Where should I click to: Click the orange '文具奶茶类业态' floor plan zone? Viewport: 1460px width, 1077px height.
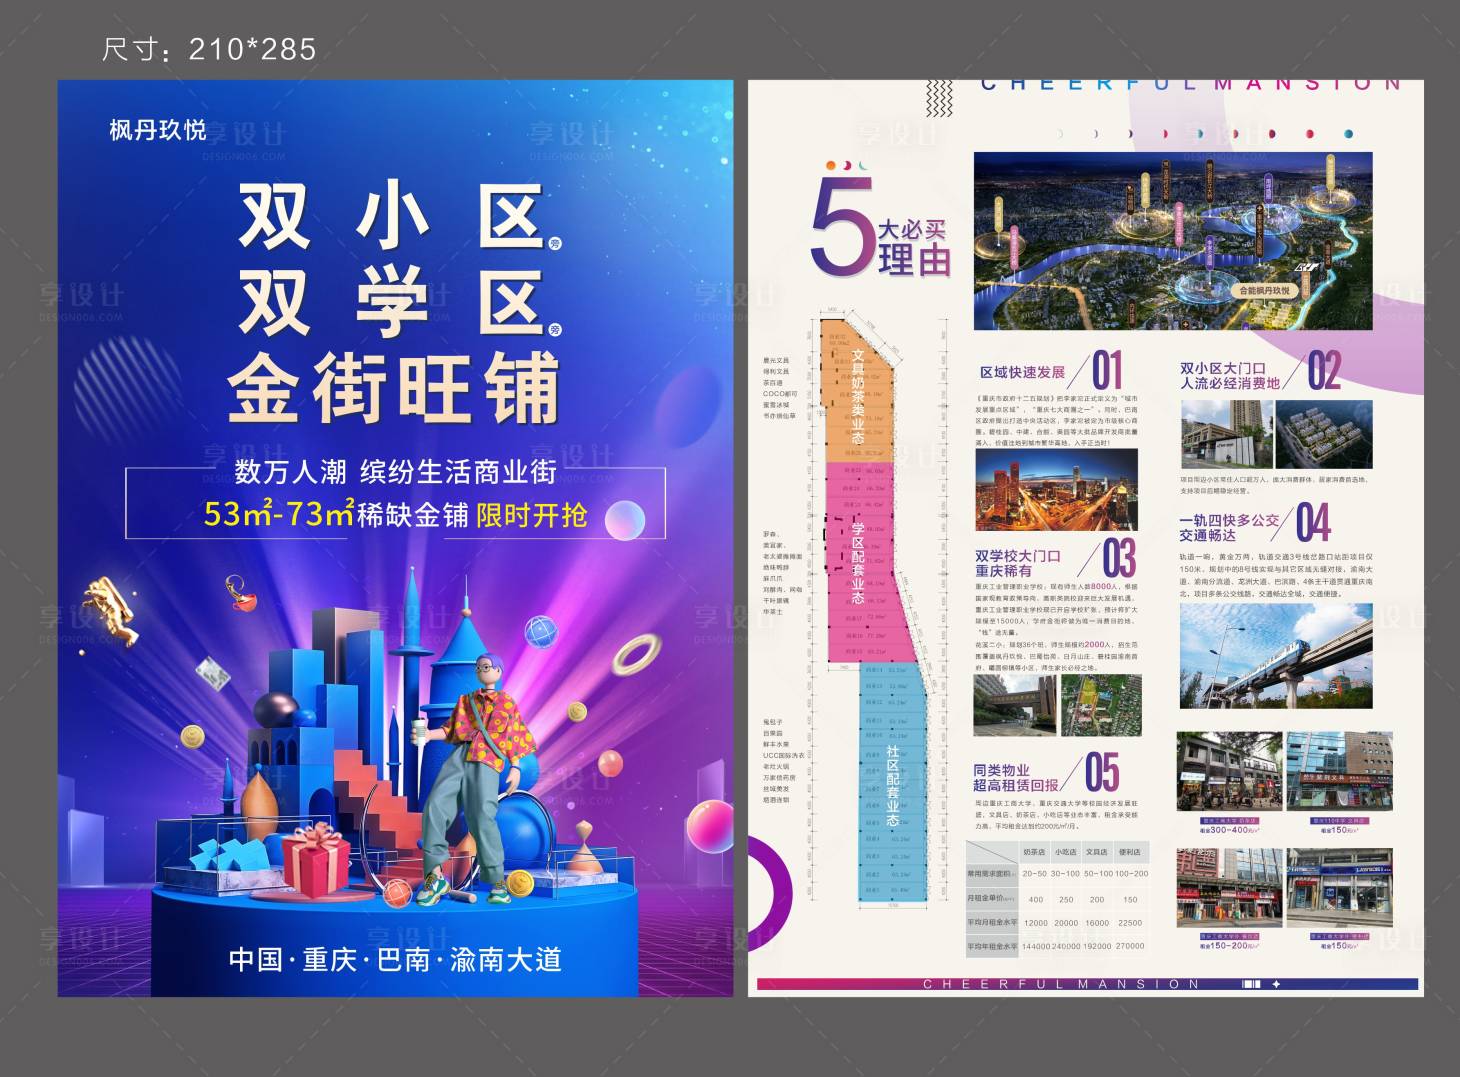856,392
